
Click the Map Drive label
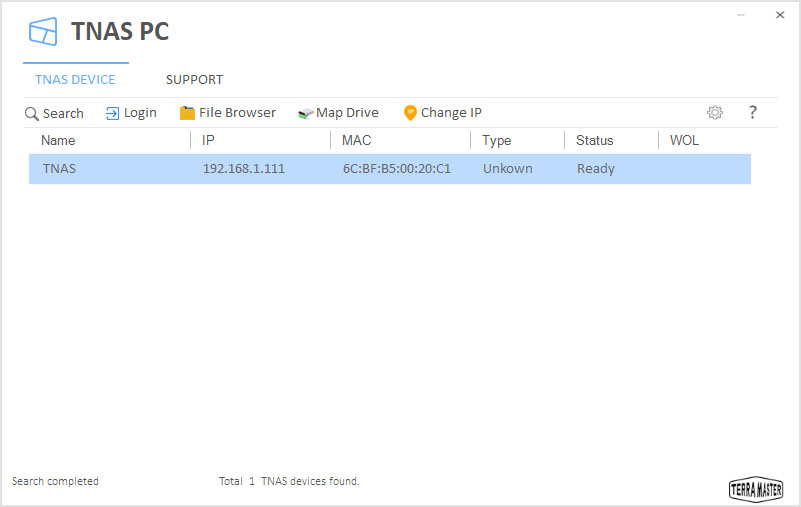coord(347,112)
